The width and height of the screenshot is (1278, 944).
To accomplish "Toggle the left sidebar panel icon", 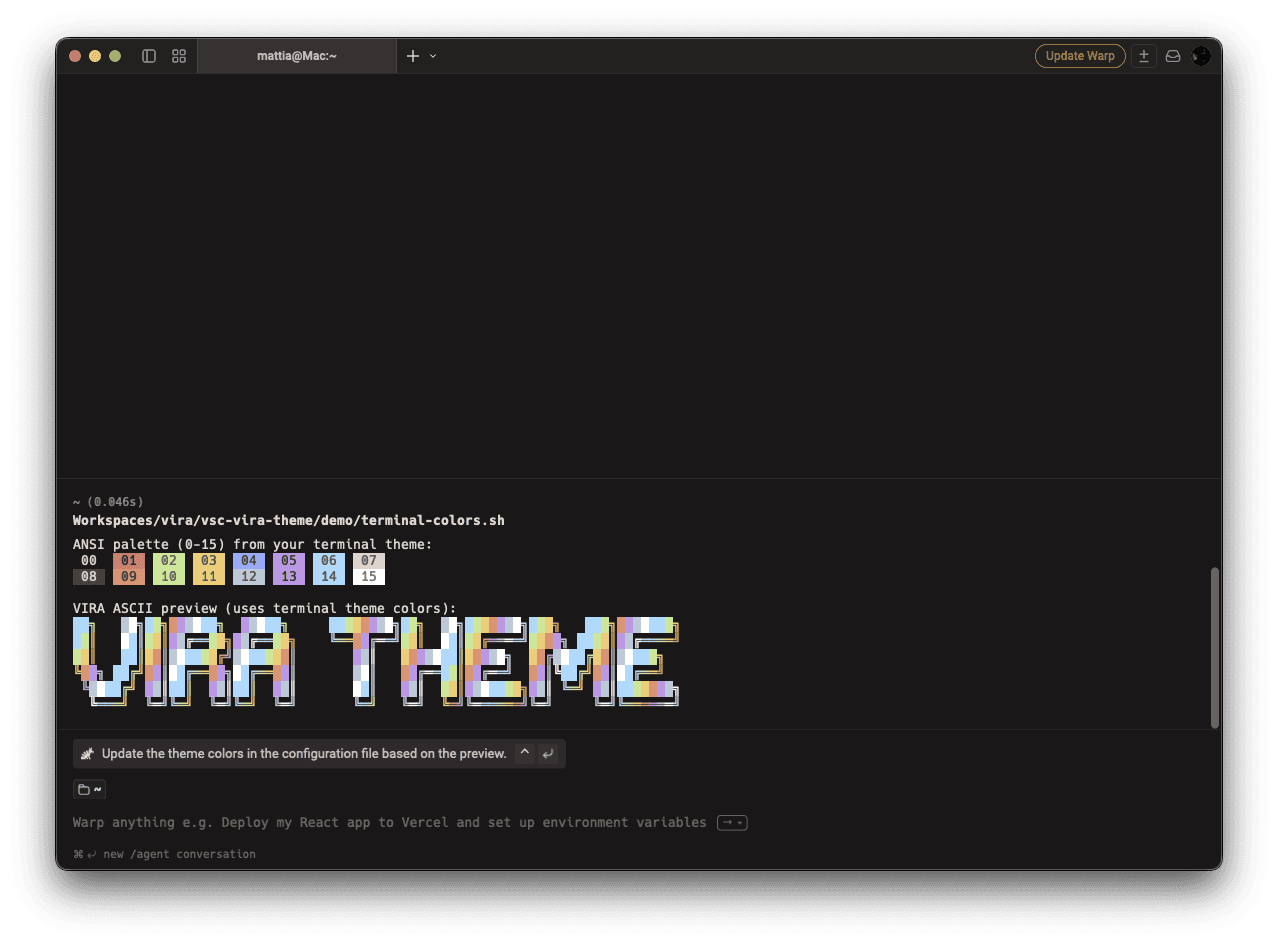I will [149, 56].
